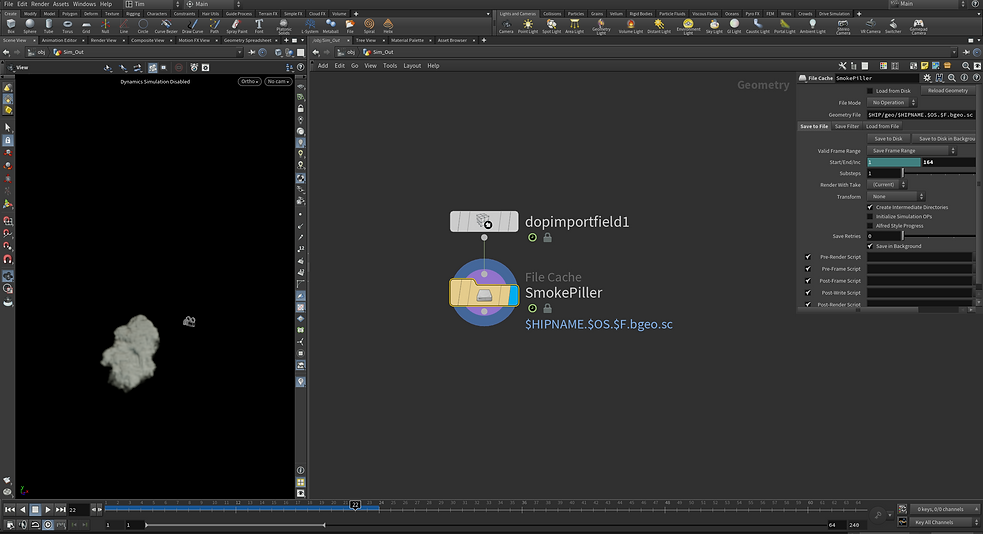
Task: Open the Ortho viewport projection menu
Action: pos(249,81)
